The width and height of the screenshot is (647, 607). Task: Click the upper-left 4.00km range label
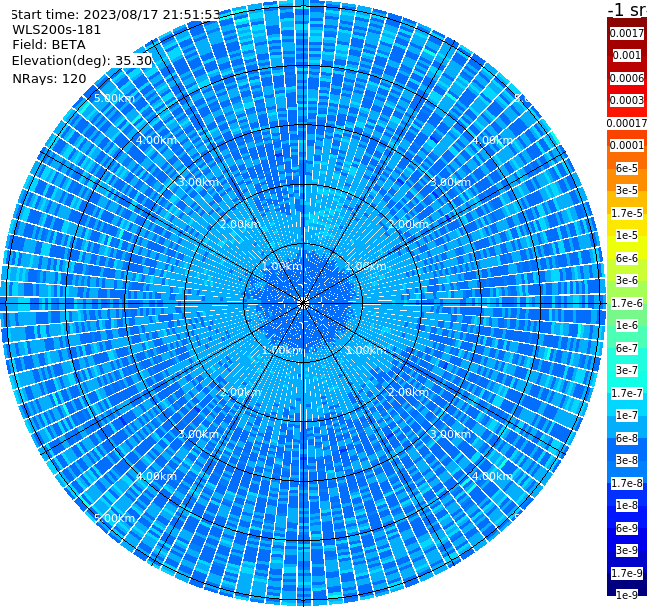coord(156,140)
